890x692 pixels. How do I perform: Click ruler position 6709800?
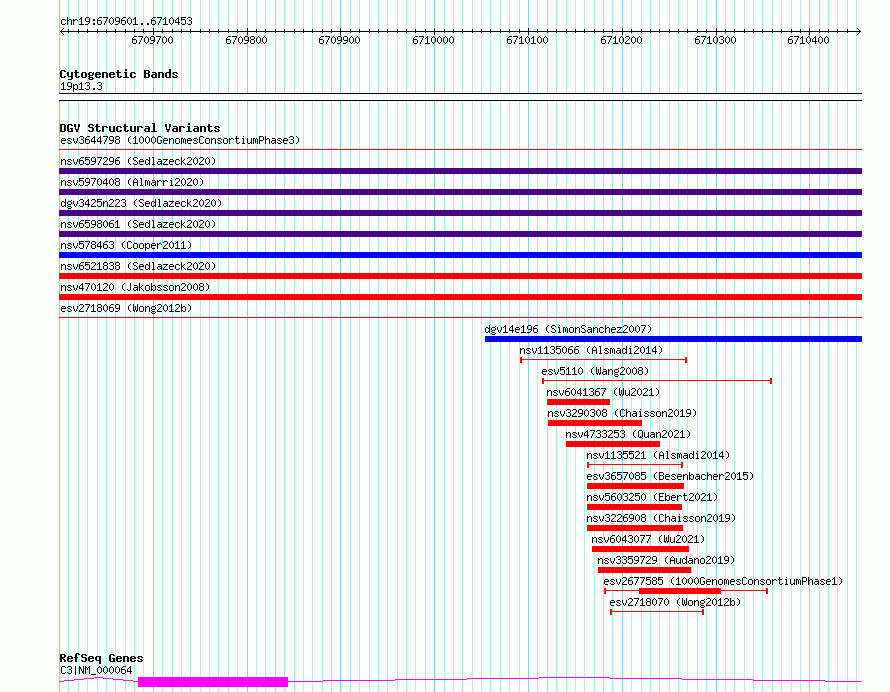pos(246,40)
